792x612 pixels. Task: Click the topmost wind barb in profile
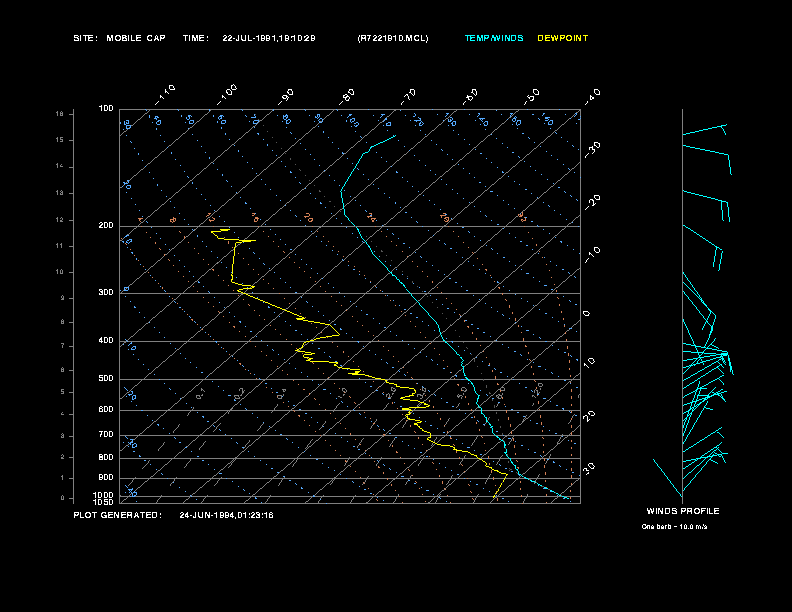705,130
